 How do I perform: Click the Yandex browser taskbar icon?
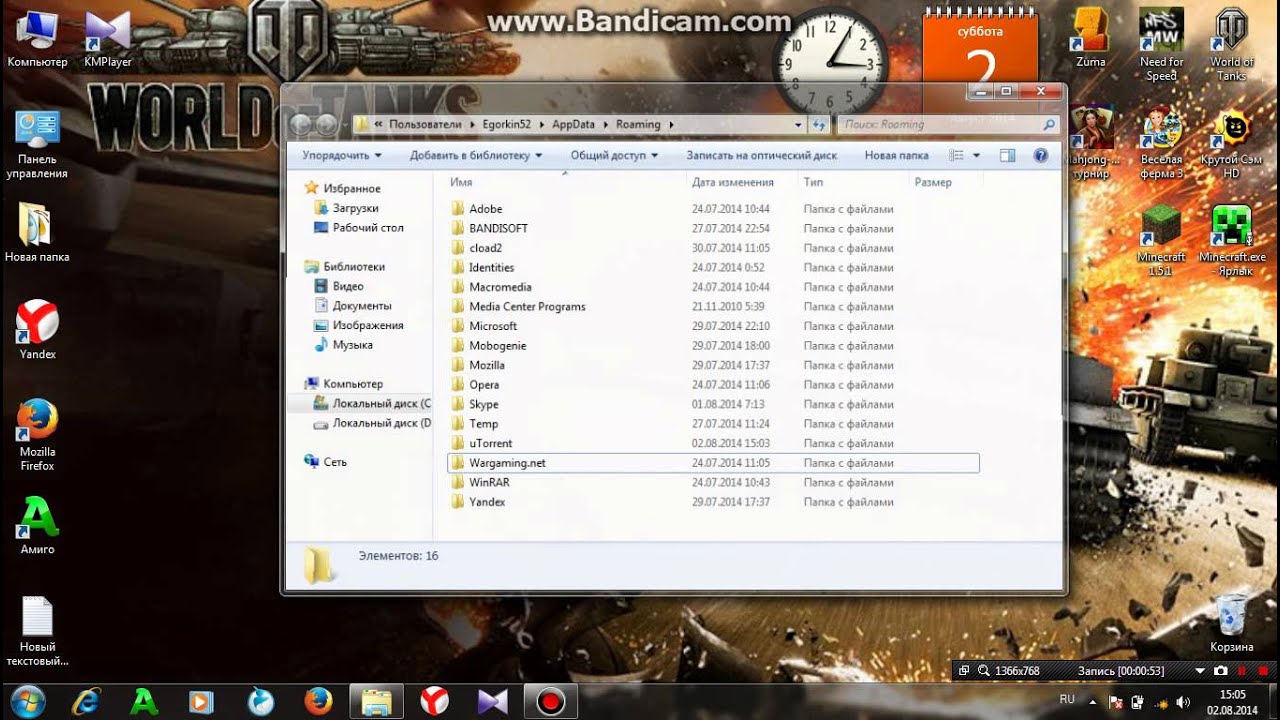click(434, 701)
